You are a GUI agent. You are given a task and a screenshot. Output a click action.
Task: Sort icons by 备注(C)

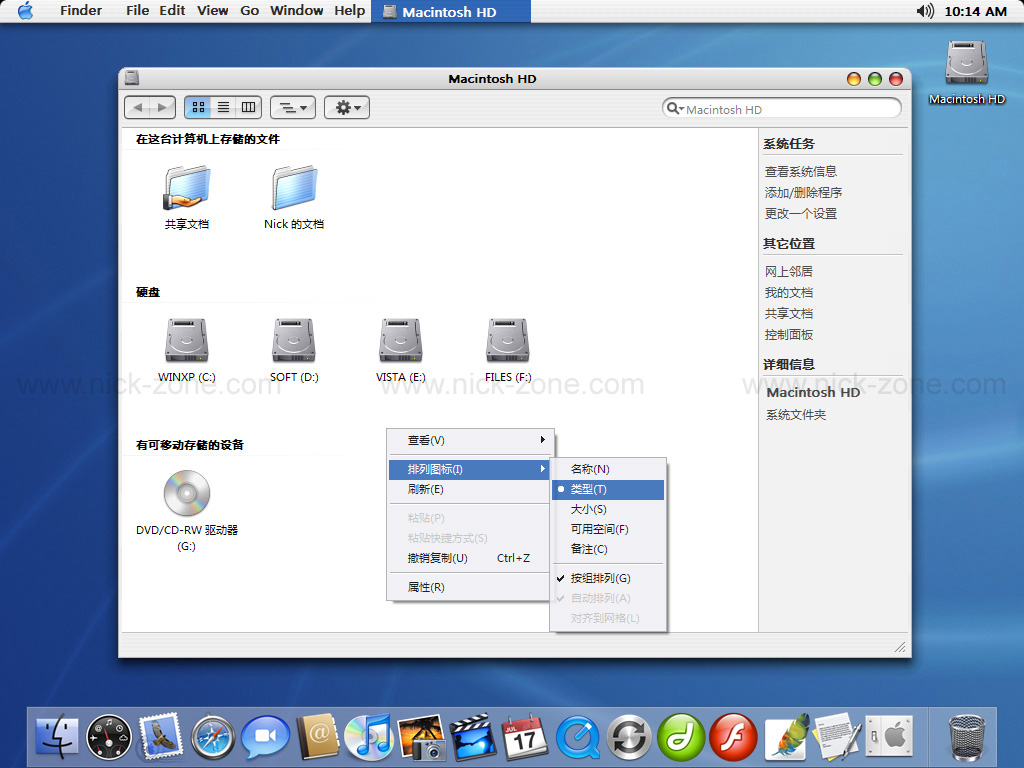(608, 549)
